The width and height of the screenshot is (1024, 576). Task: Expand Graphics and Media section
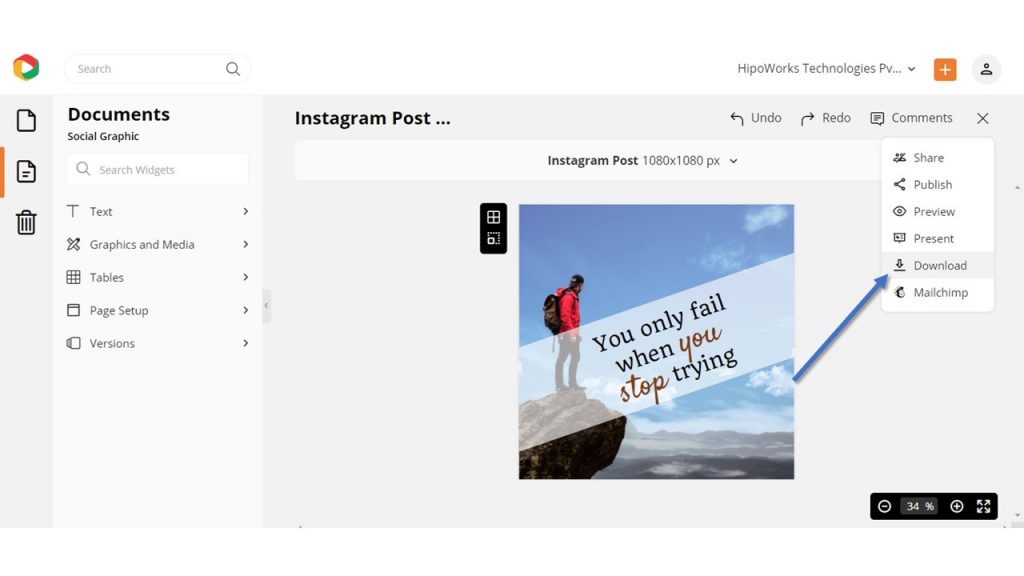coord(157,244)
